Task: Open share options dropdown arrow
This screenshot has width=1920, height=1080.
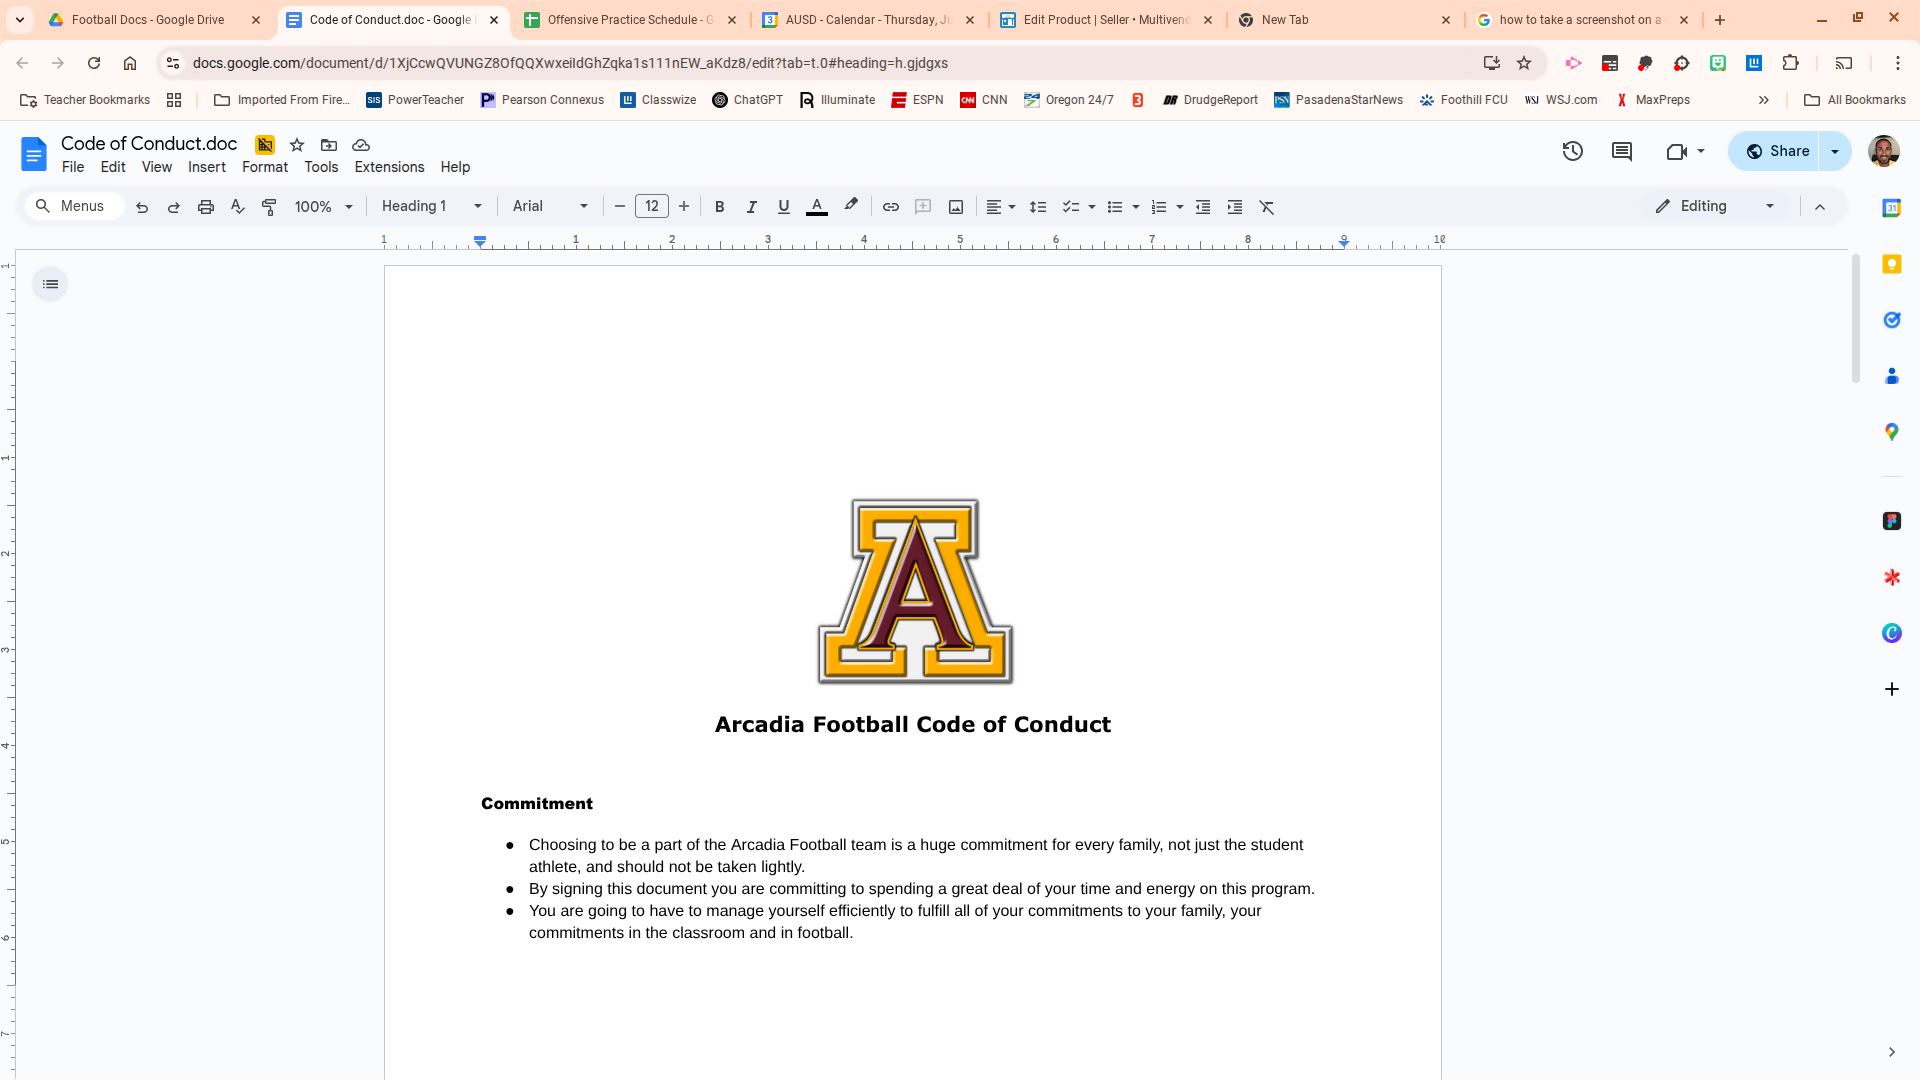Action: click(x=1835, y=151)
